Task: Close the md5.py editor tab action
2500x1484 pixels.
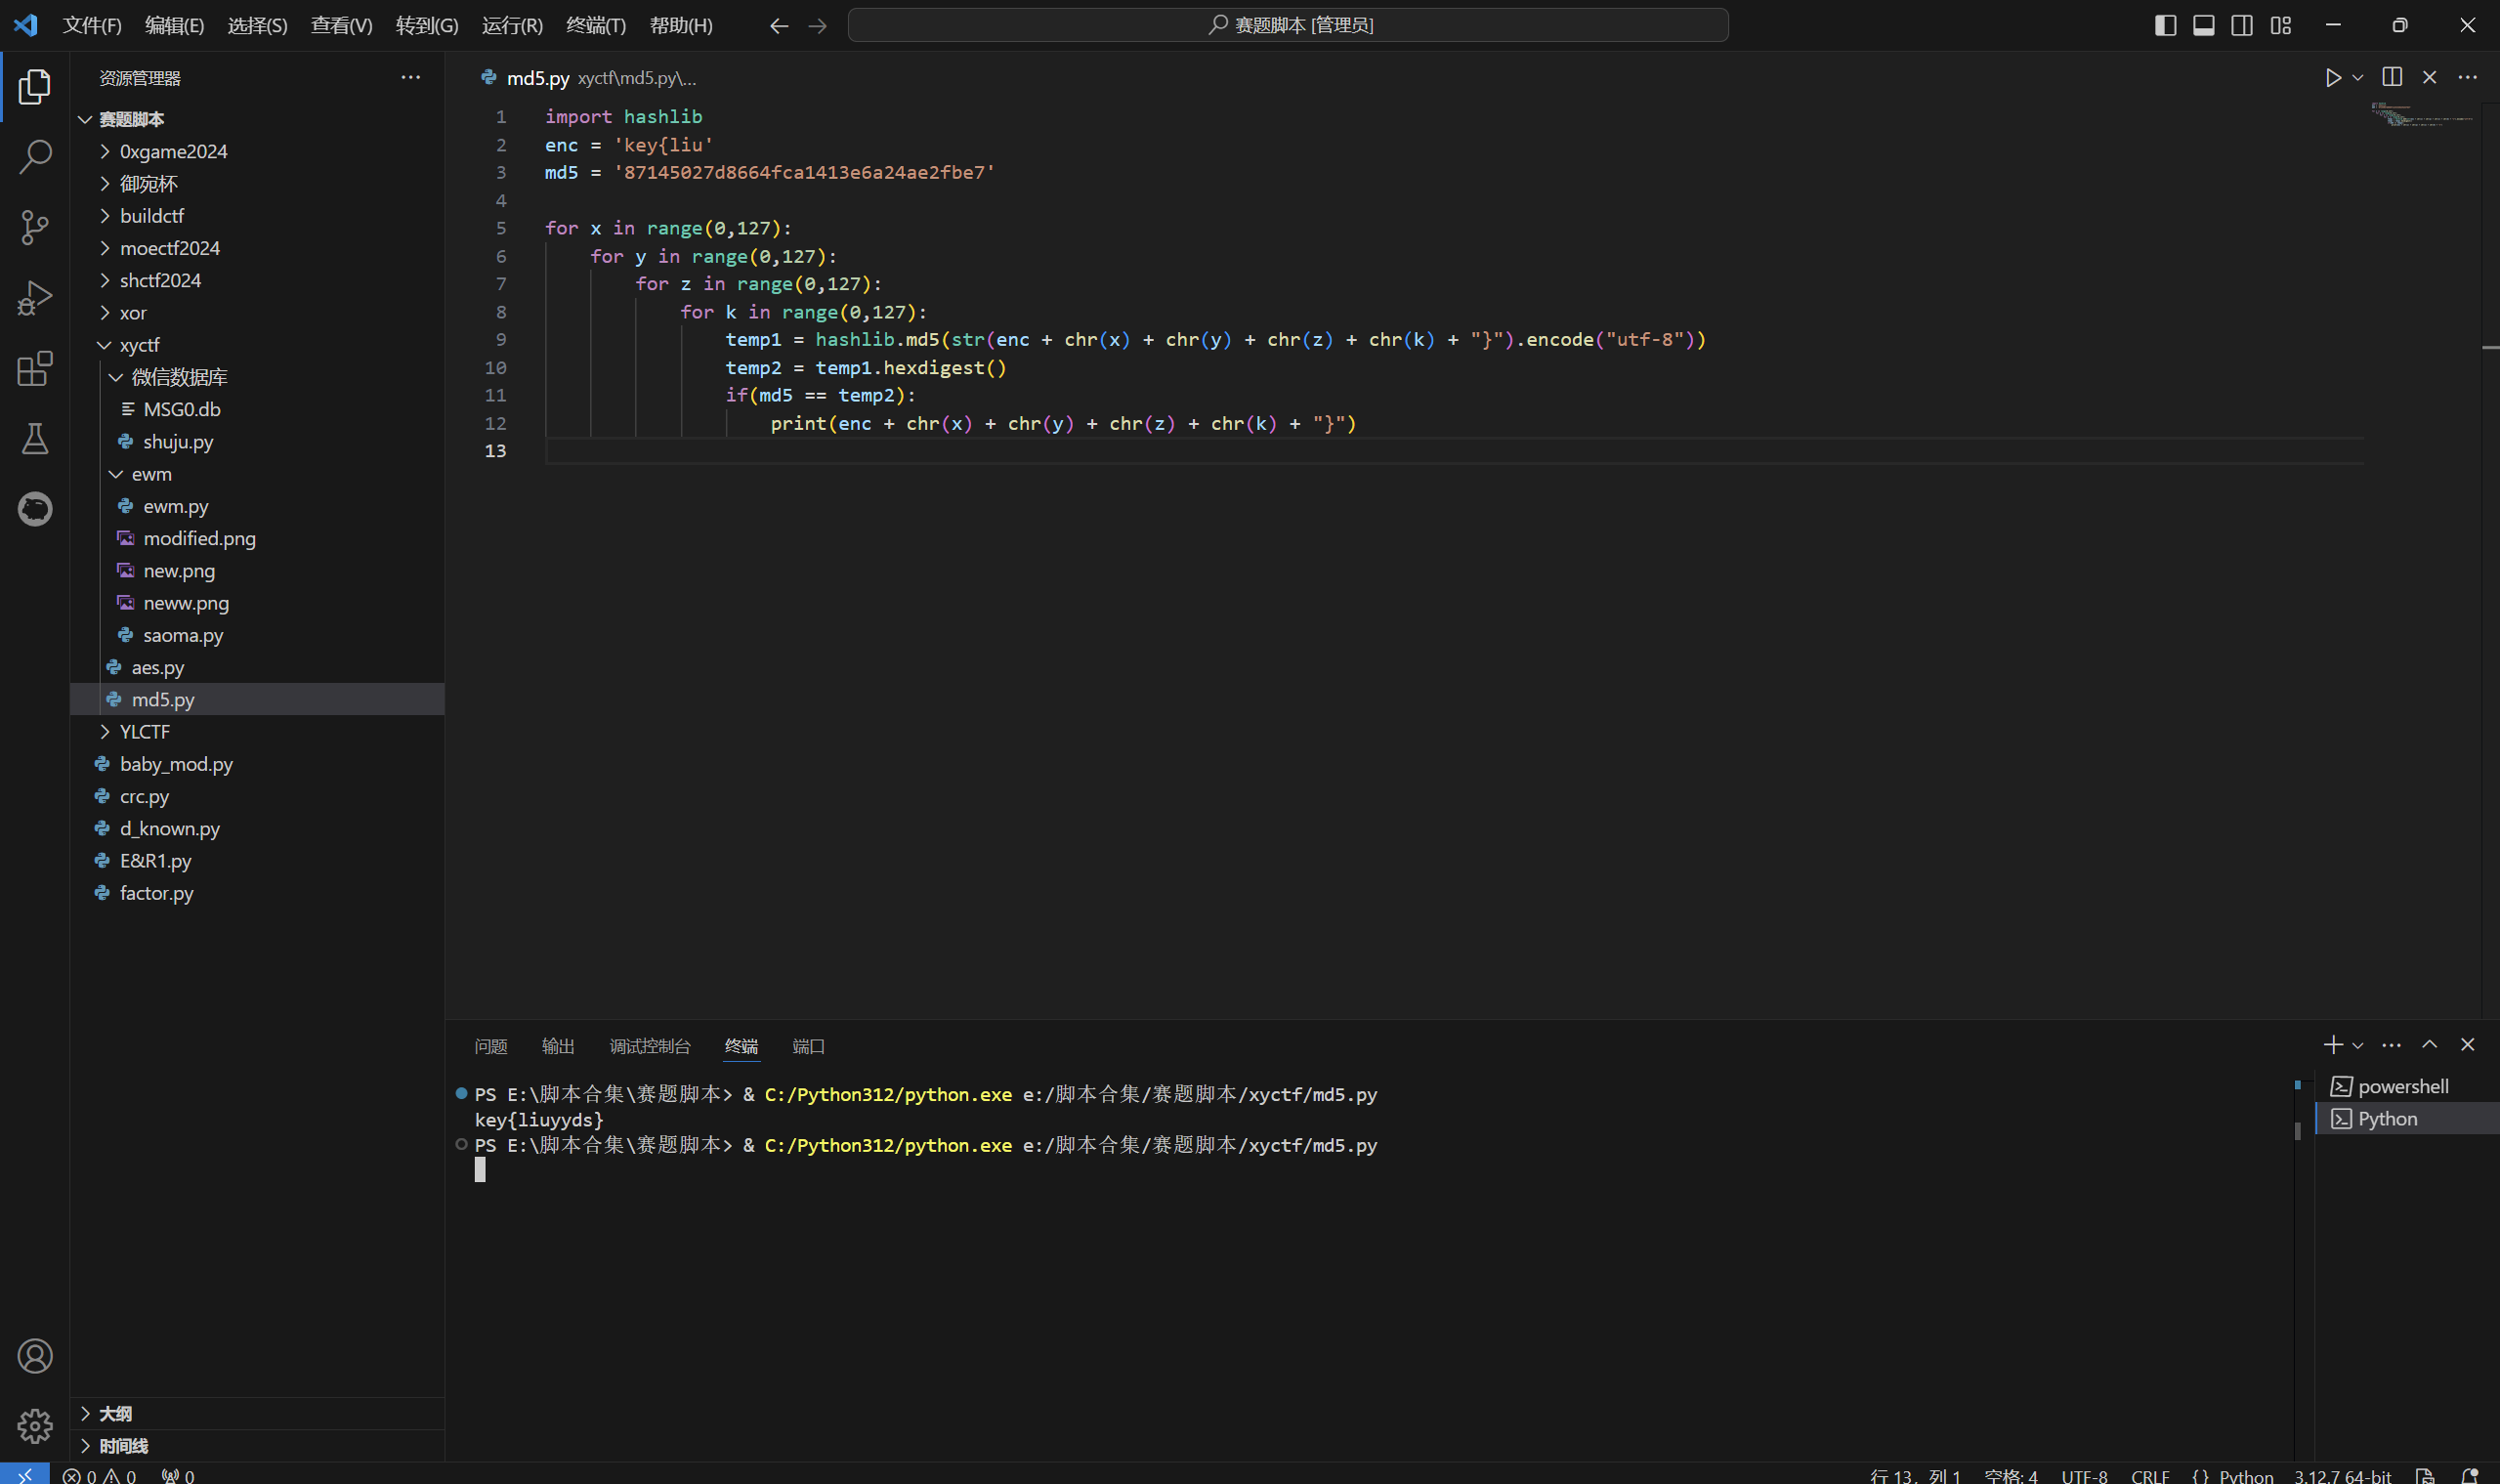Action: 2430,77
